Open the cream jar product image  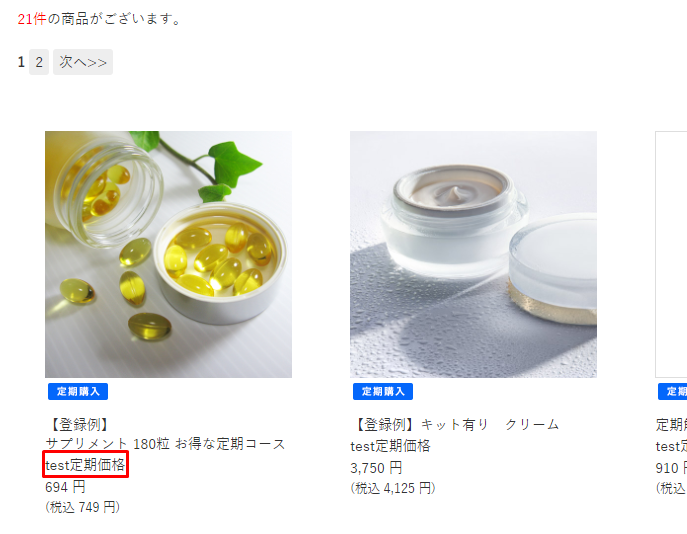(x=473, y=254)
